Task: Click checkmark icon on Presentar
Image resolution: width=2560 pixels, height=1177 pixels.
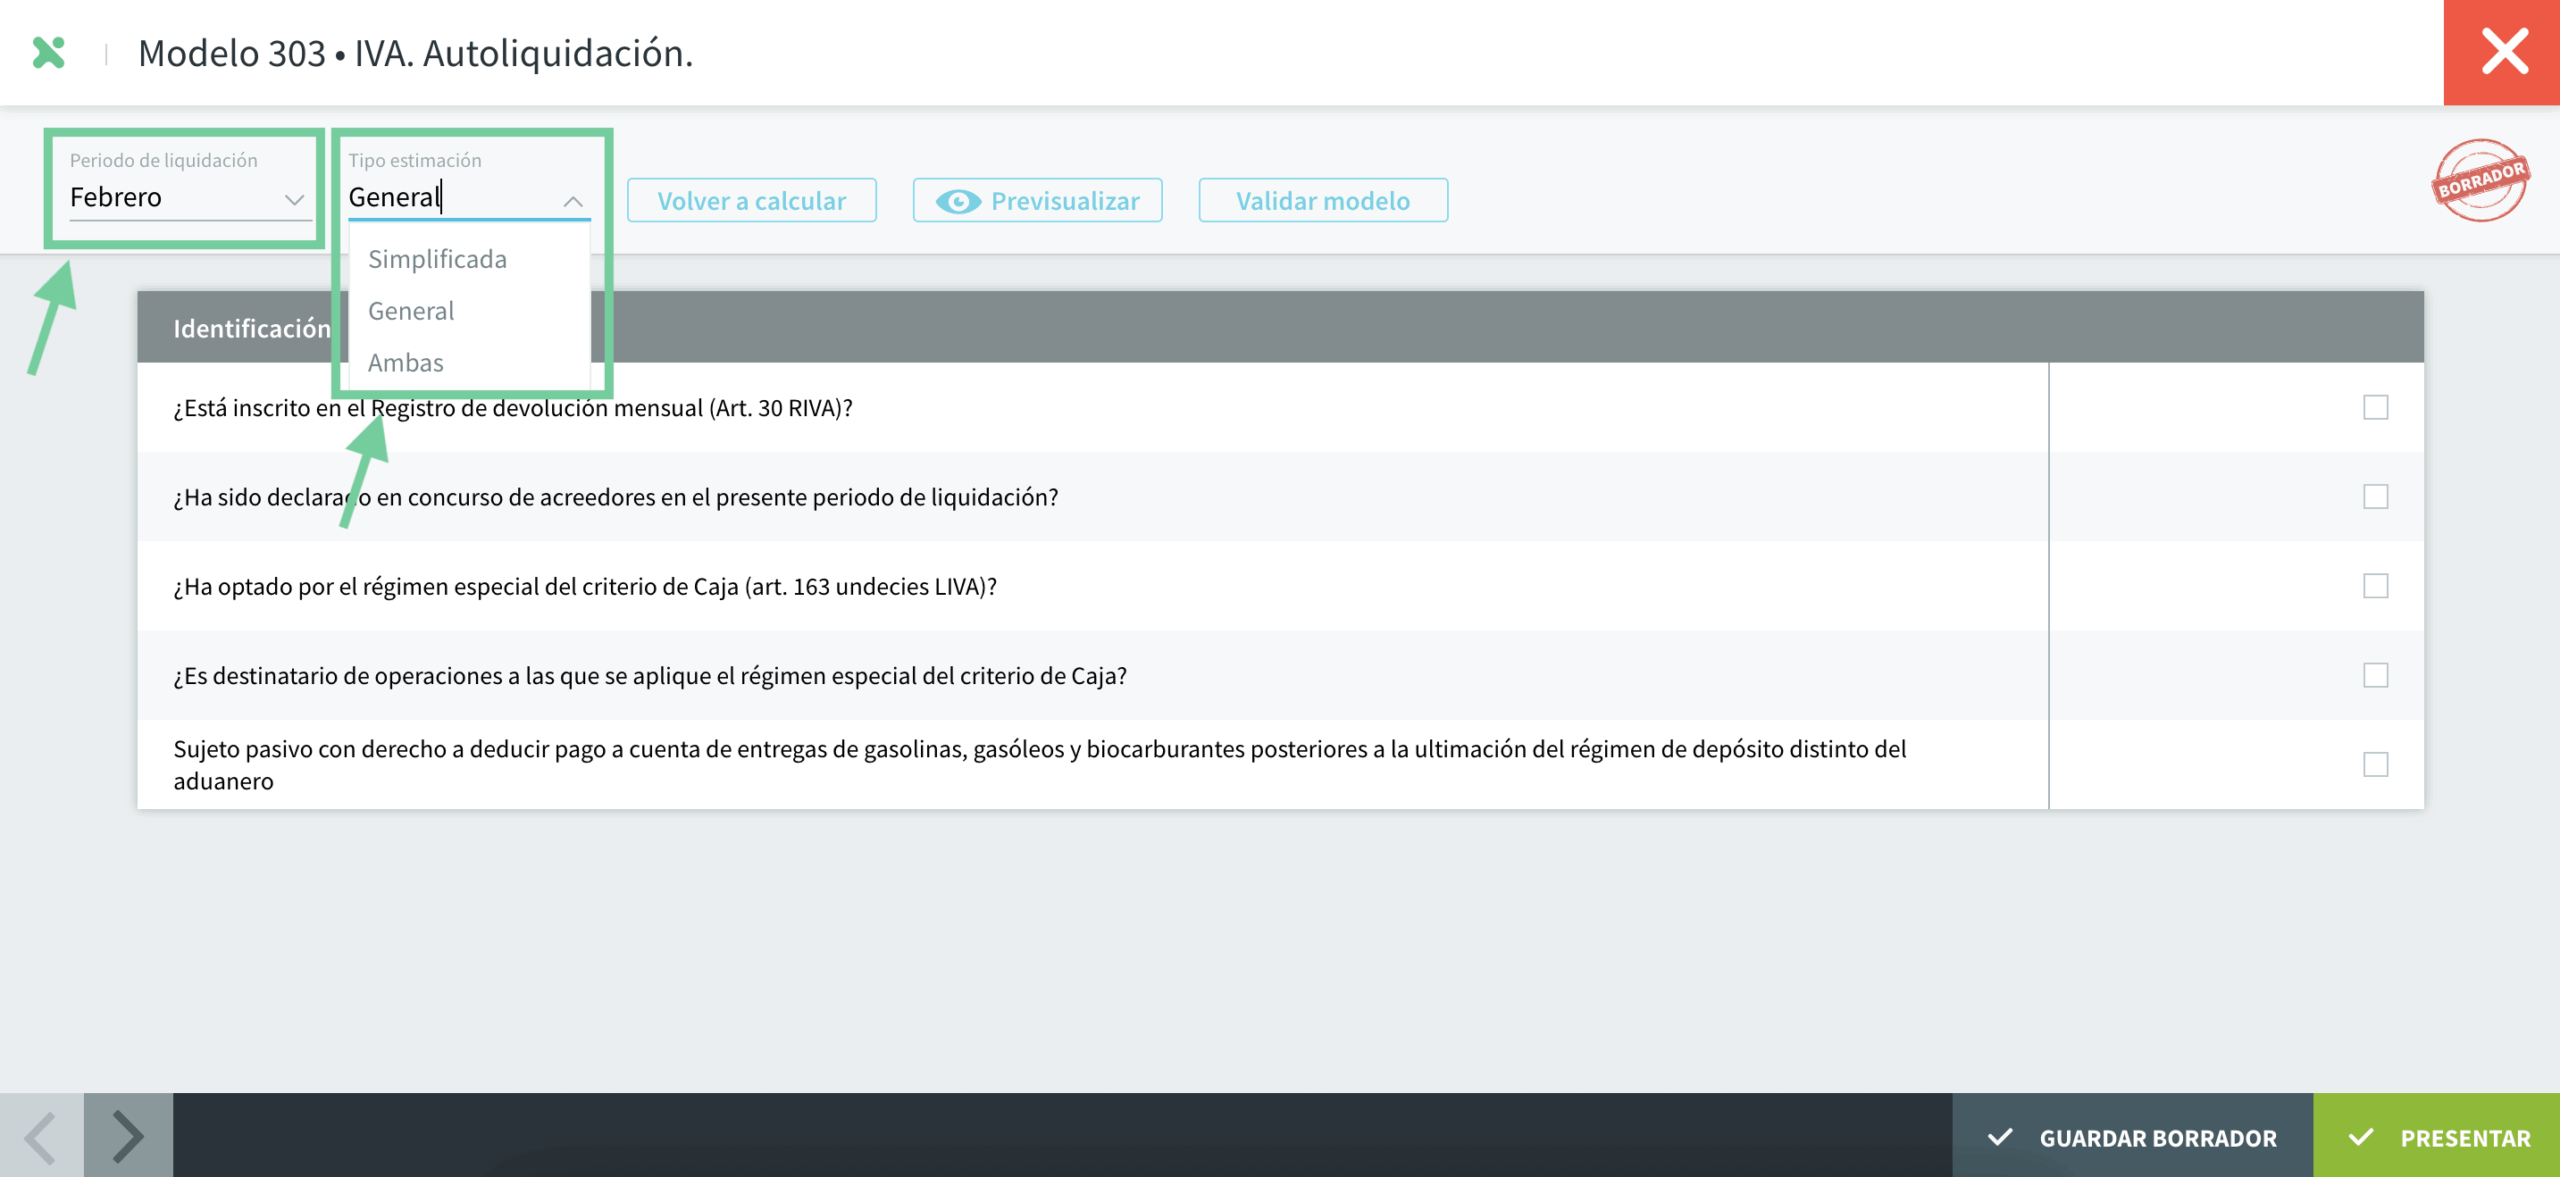Action: coord(2361,1137)
